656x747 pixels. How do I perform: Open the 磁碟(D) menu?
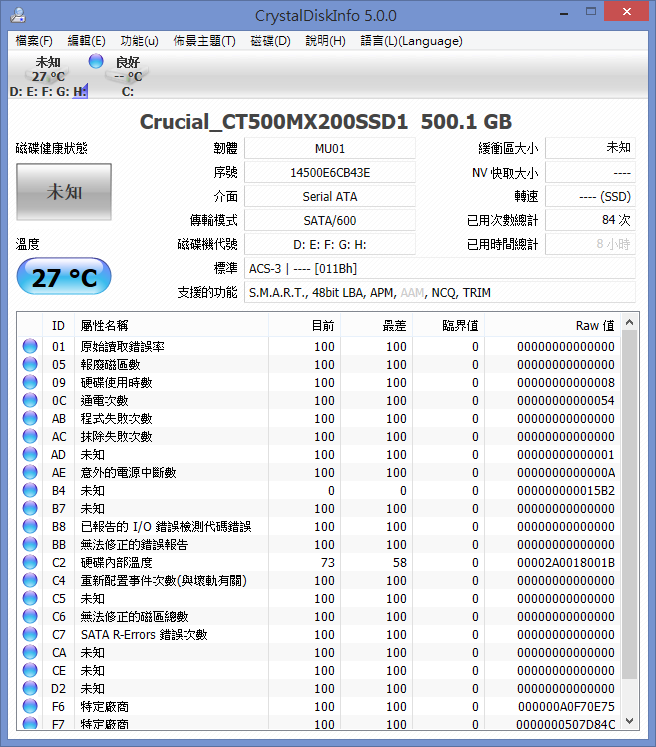(271, 41)
